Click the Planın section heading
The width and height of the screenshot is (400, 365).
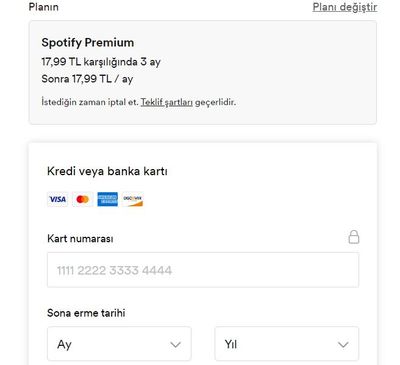pos(44,7)
